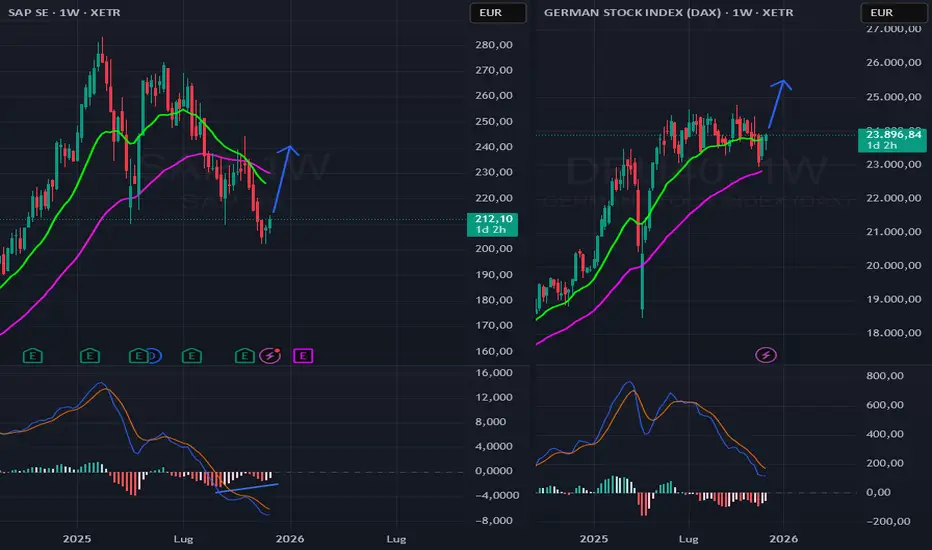Click the 25.000,00 DAX price label
Image resolution: width=932 pixels, height=550 pixels.
tap(894, 97)
